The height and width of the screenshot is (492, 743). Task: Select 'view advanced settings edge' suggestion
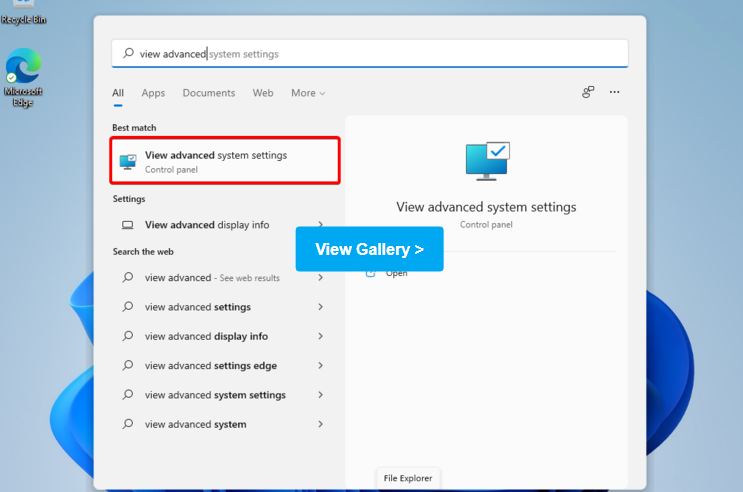point(211,366)
